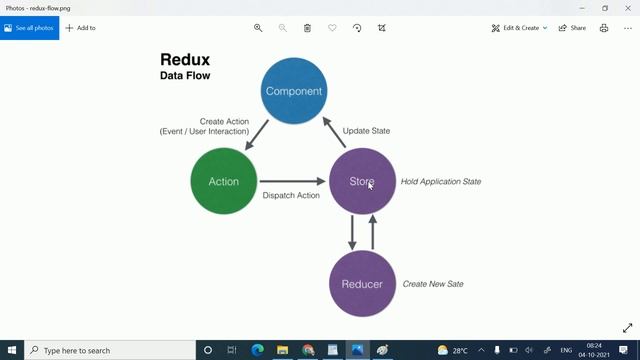The image size is (640, 360).
Task: Open Edit & Create dropdown
Action: click(x=519, y=28)
